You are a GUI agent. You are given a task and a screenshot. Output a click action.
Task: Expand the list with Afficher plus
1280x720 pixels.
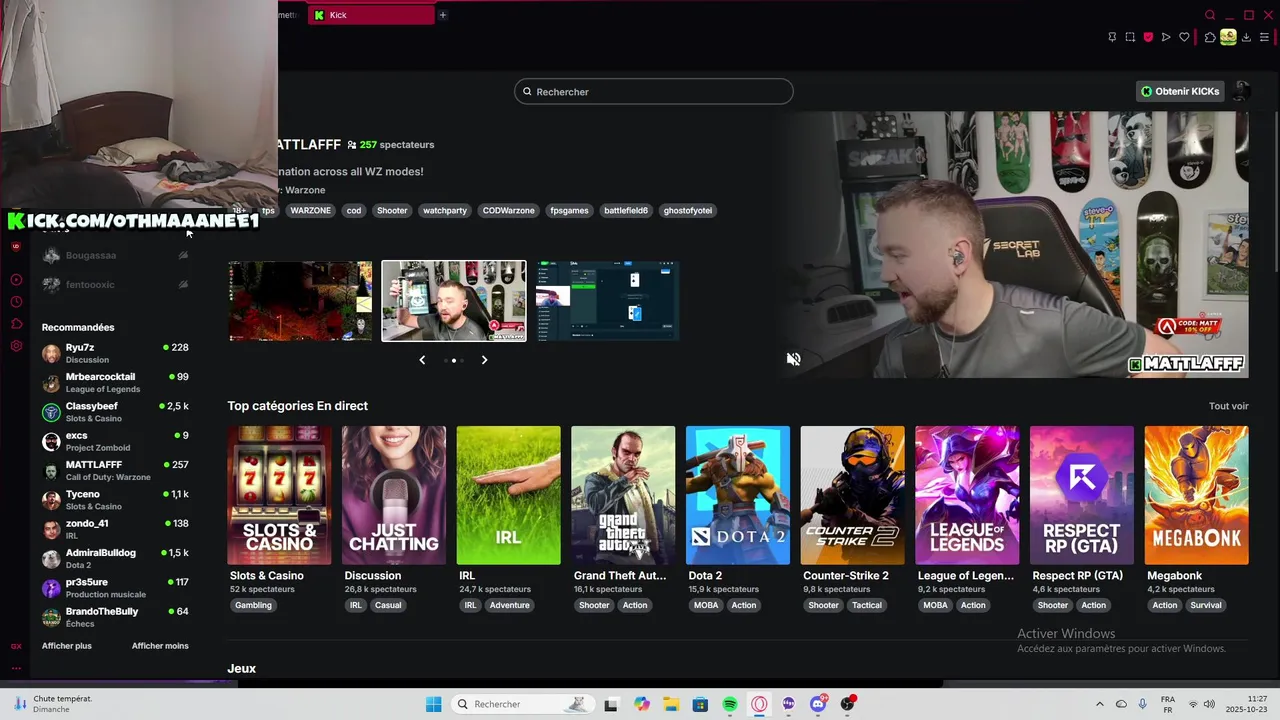(67, 646)
